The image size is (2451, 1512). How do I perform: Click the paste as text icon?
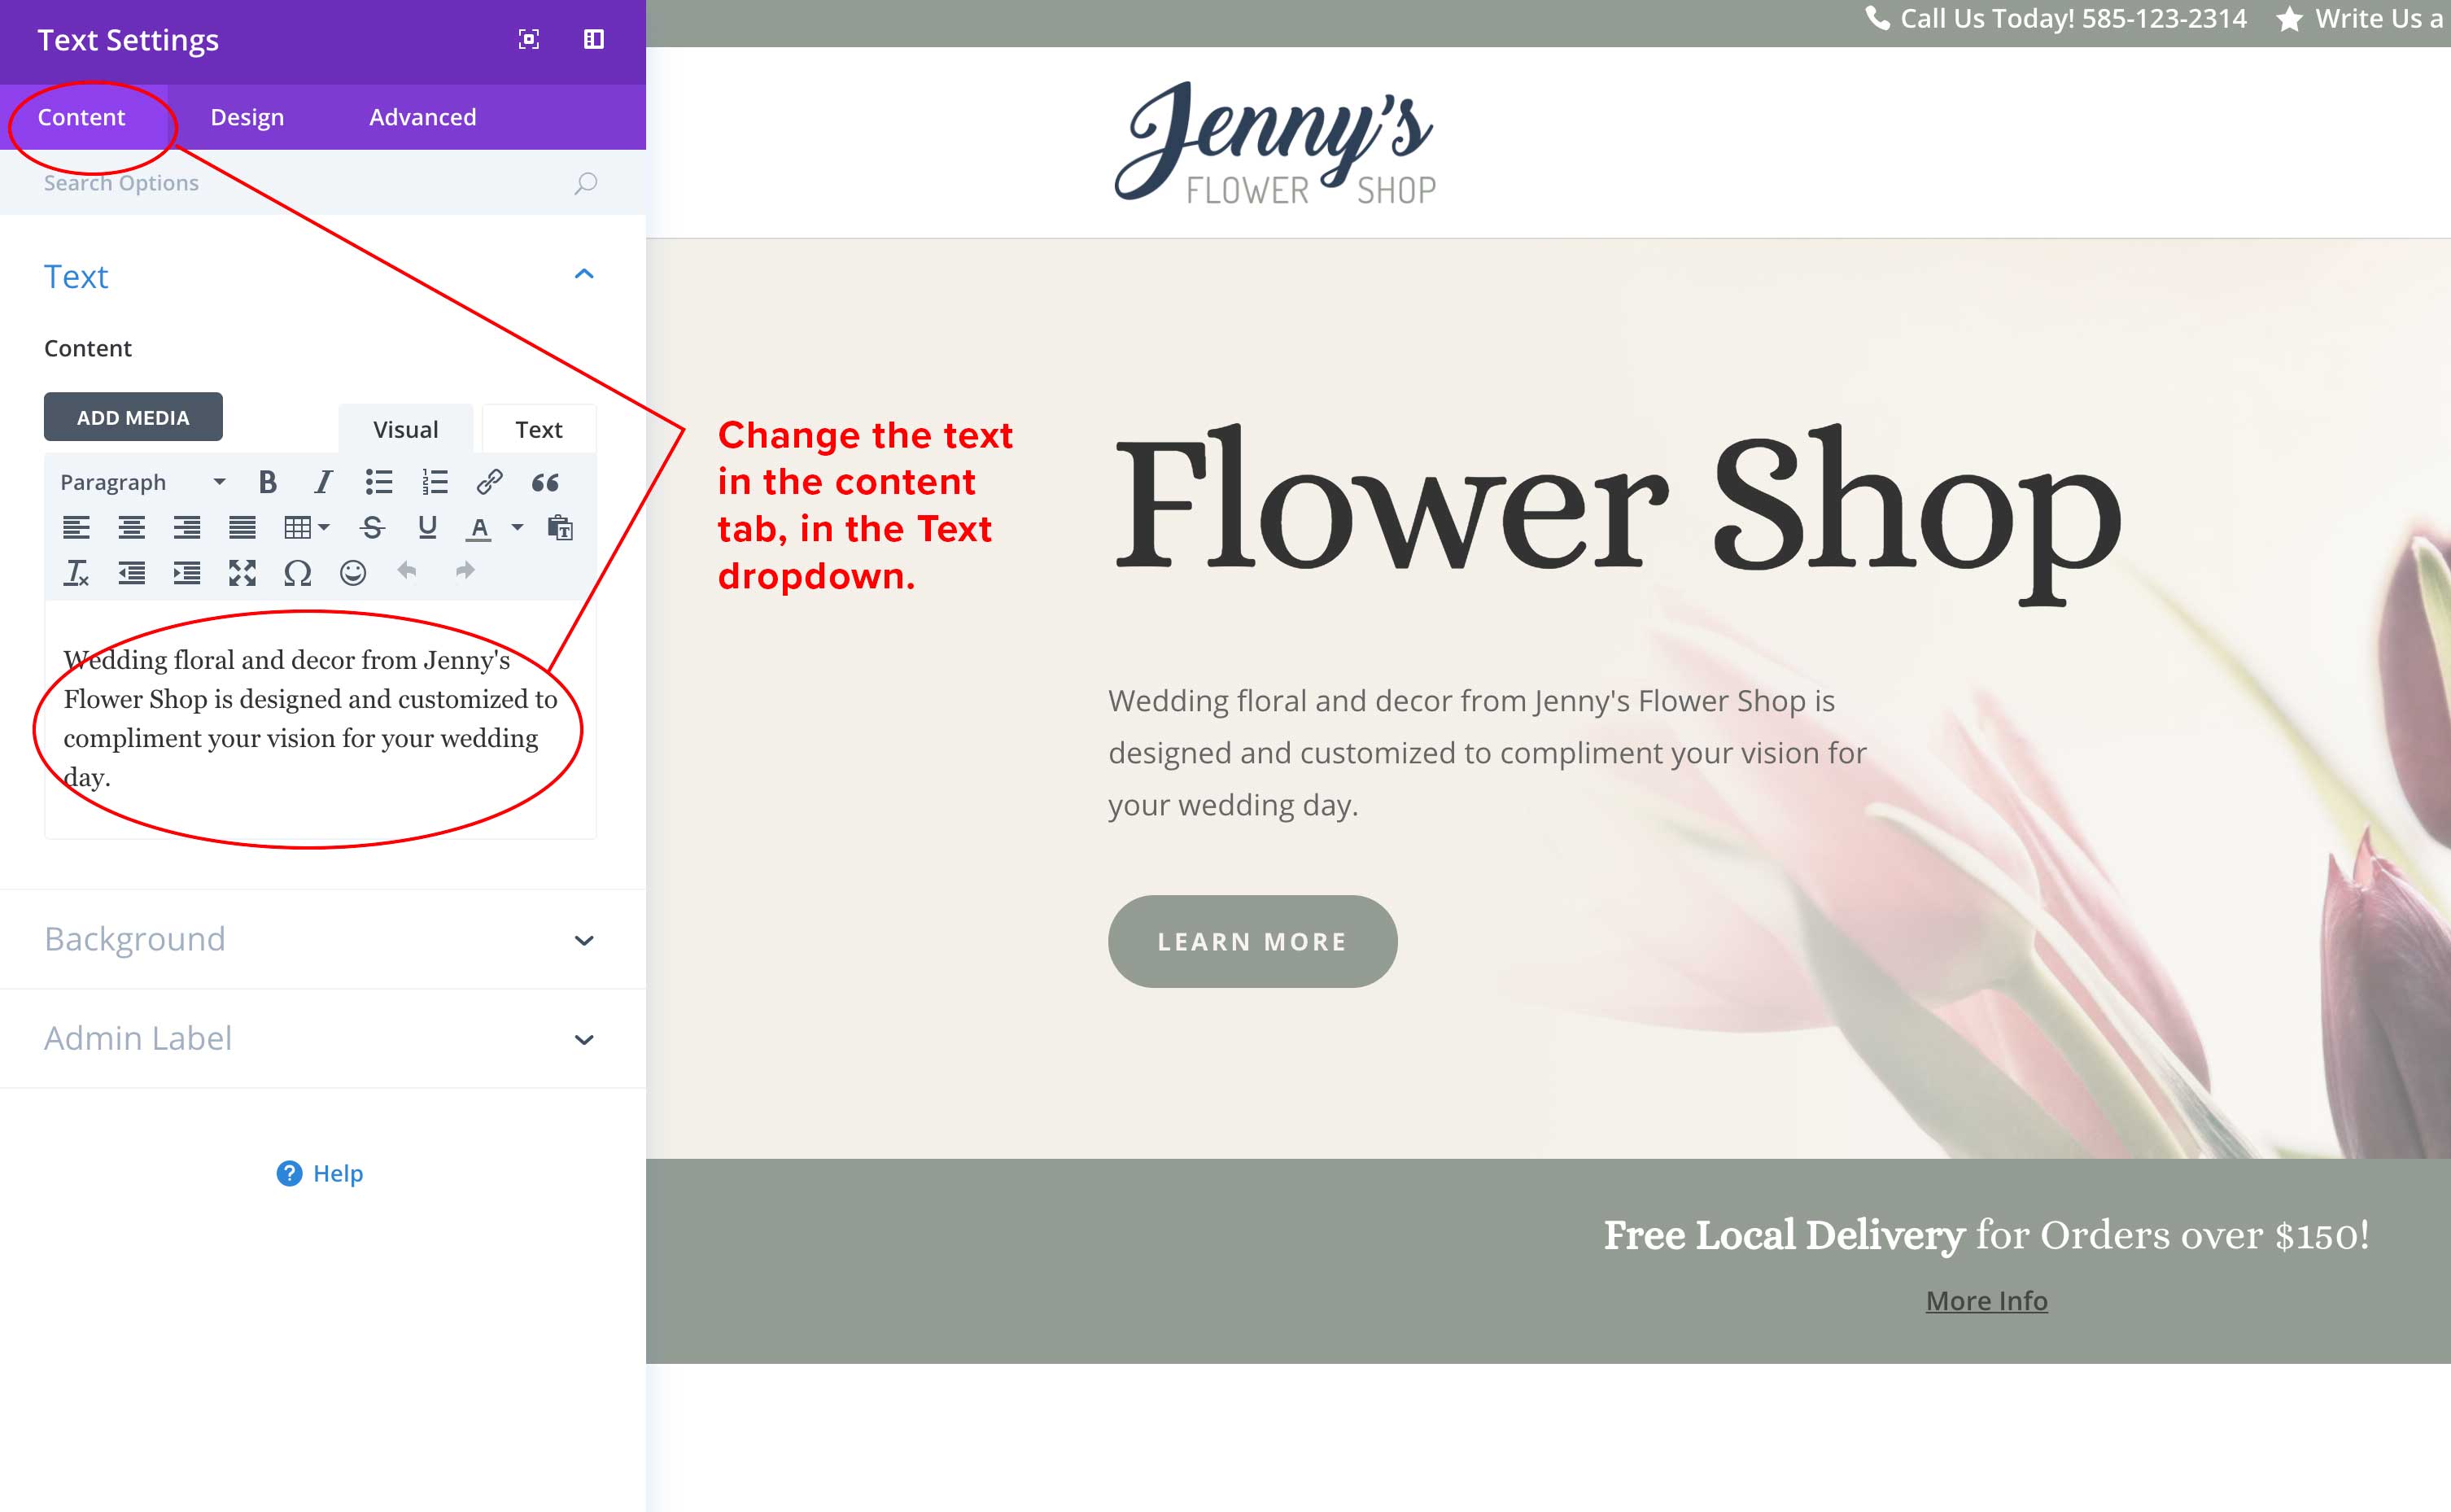pyautogui.click(x=560, y=527)
